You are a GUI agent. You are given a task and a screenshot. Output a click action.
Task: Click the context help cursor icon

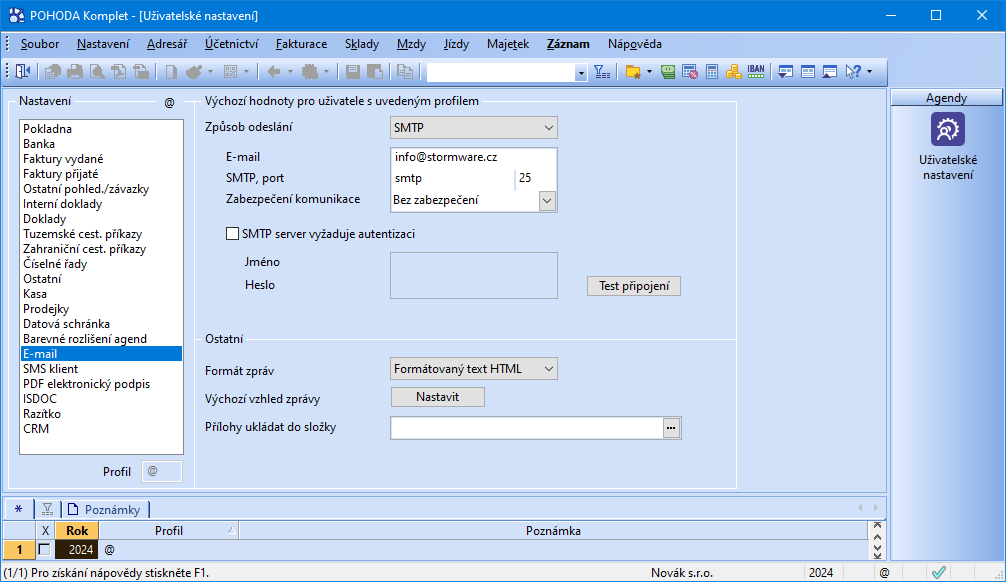point(853,71)
